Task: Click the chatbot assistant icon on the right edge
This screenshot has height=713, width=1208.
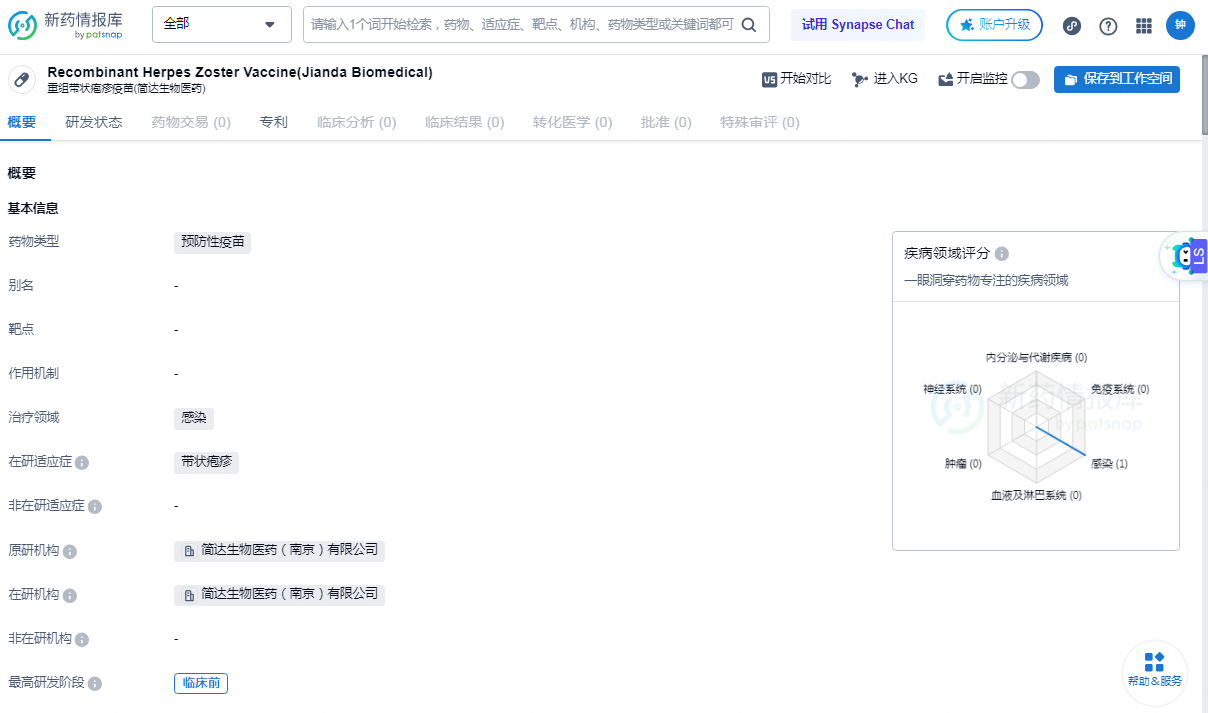Action: (x=1184, y=256)
